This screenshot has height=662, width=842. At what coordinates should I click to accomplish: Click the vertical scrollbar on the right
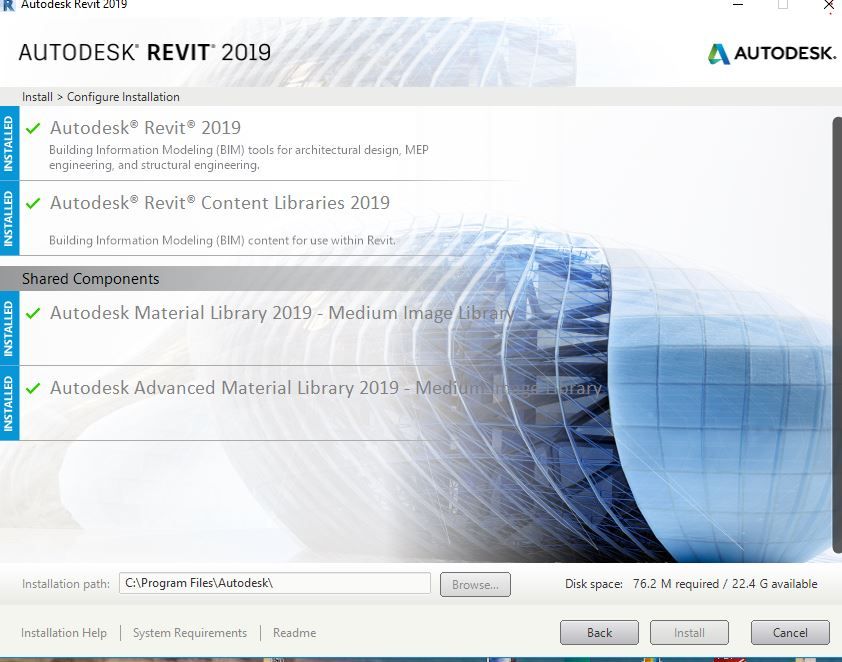pyautogui.click(x=837, y=334)
